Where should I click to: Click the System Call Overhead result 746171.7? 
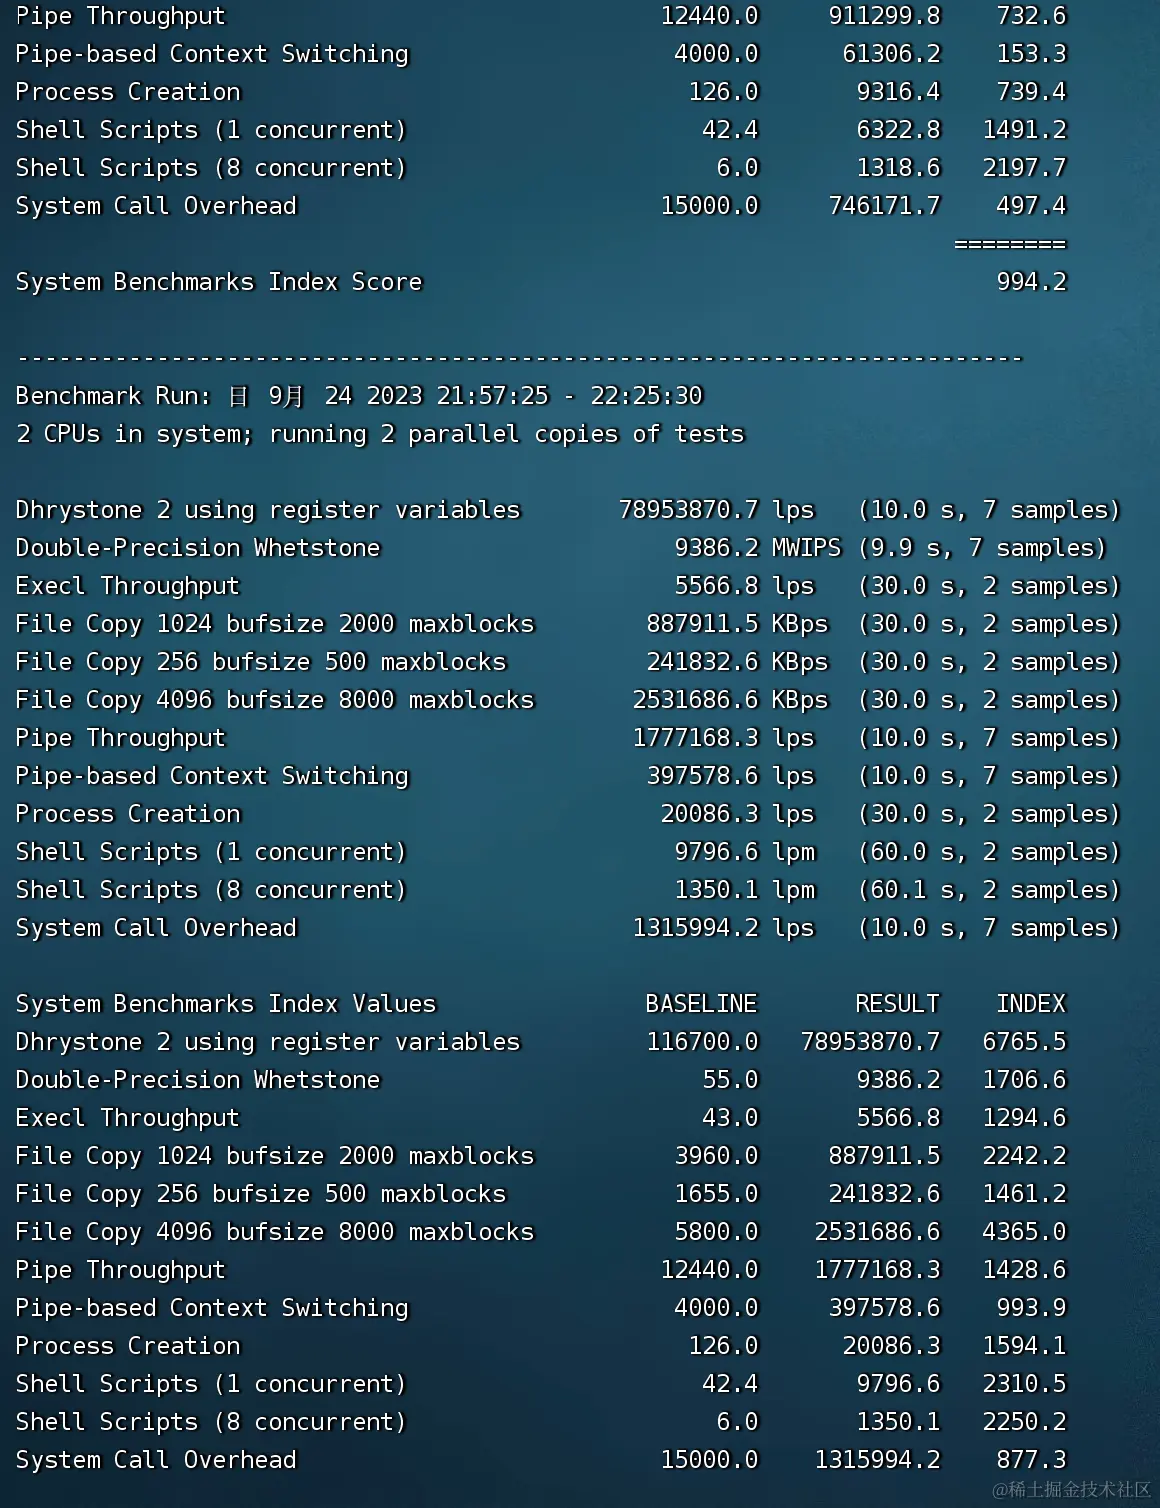click(x=884, y=206)
